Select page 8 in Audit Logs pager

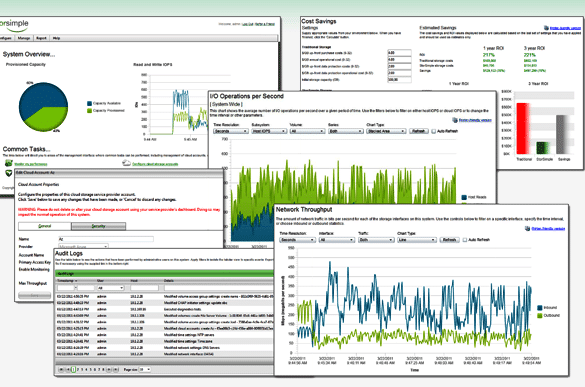[104, 369]
